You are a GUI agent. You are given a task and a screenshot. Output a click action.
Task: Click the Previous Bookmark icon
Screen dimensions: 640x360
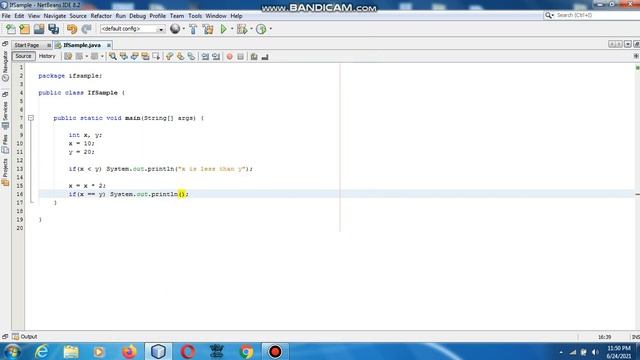(169, 56)
